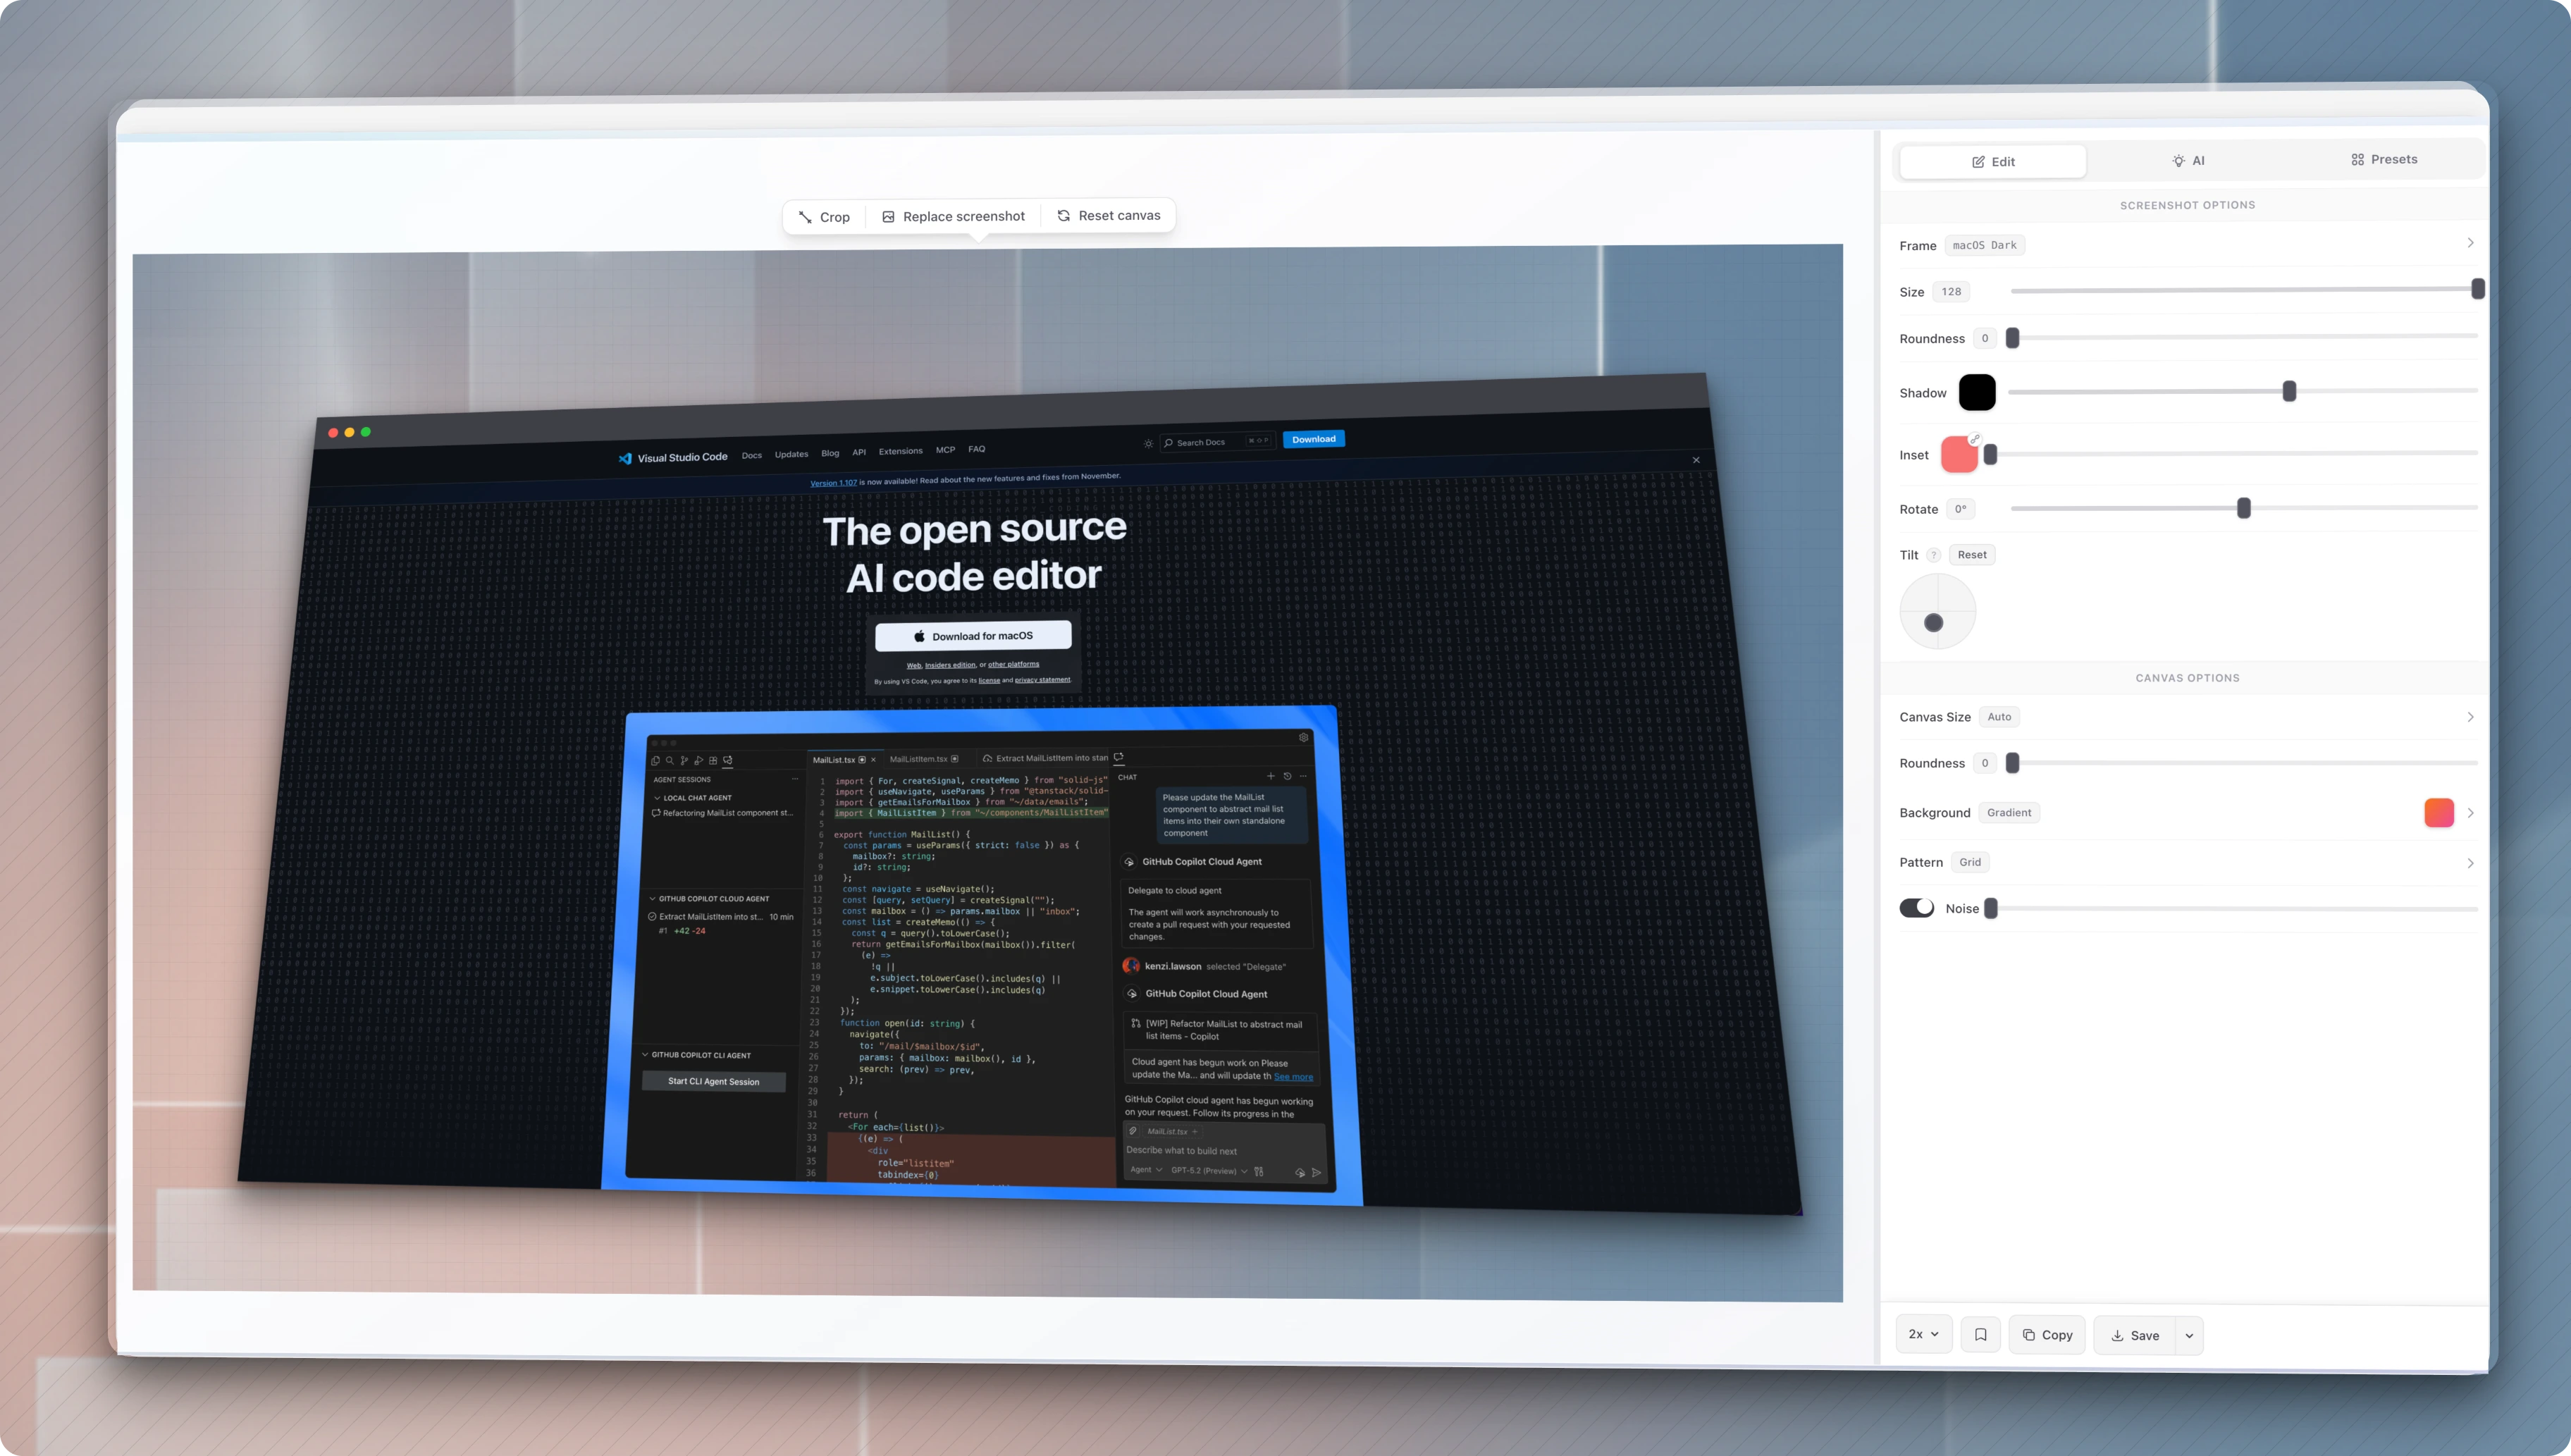Click the three-dot menu beside AGENT SESSIONS

795,779
